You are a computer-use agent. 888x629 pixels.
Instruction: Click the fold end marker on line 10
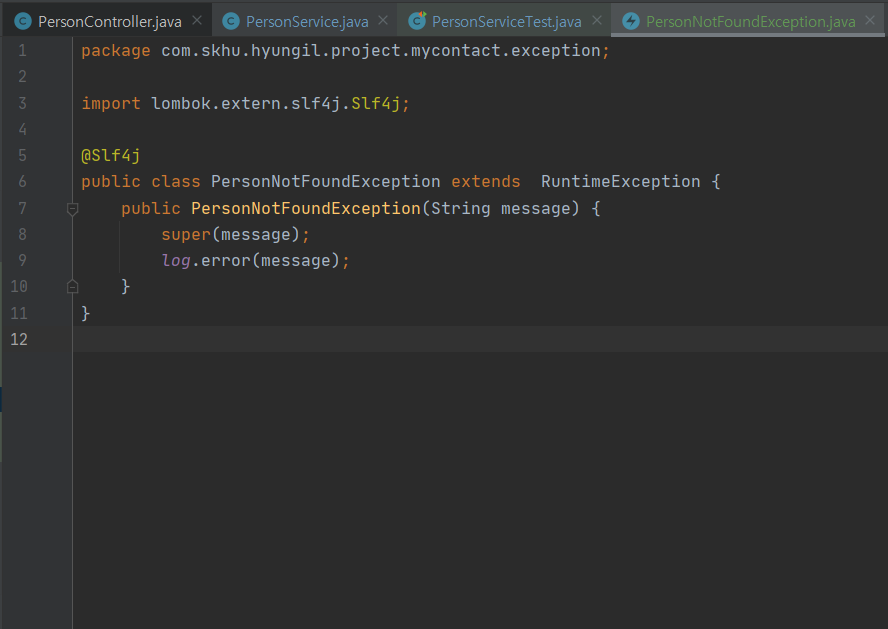[x=72, y=286]
